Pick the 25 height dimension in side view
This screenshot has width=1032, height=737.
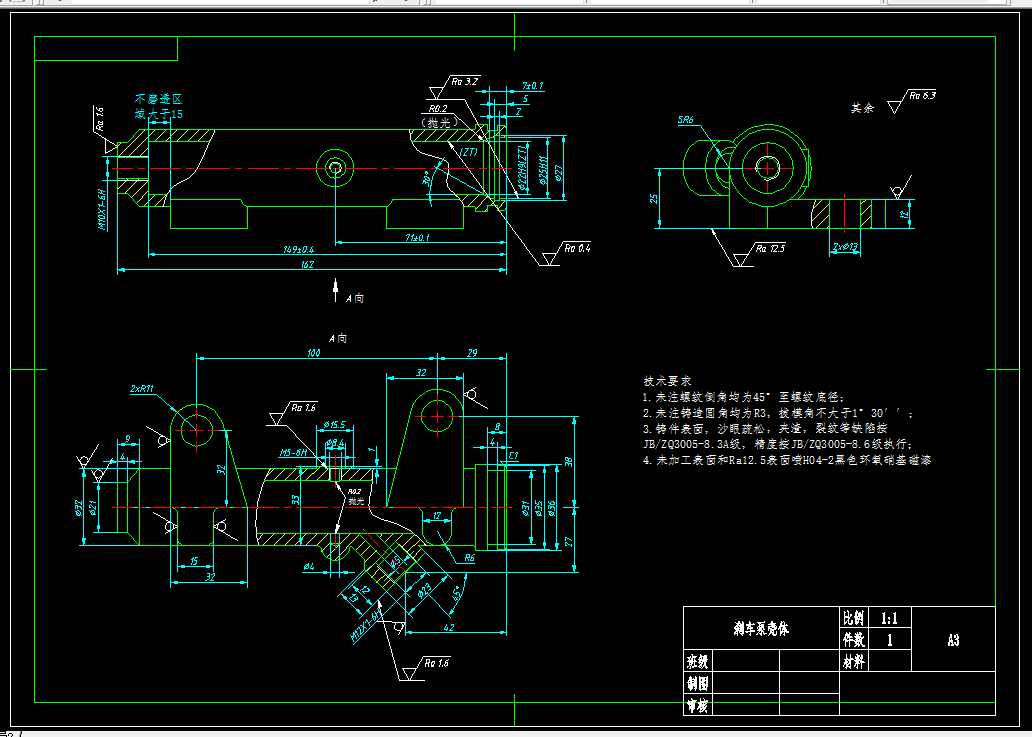(654, 198)
